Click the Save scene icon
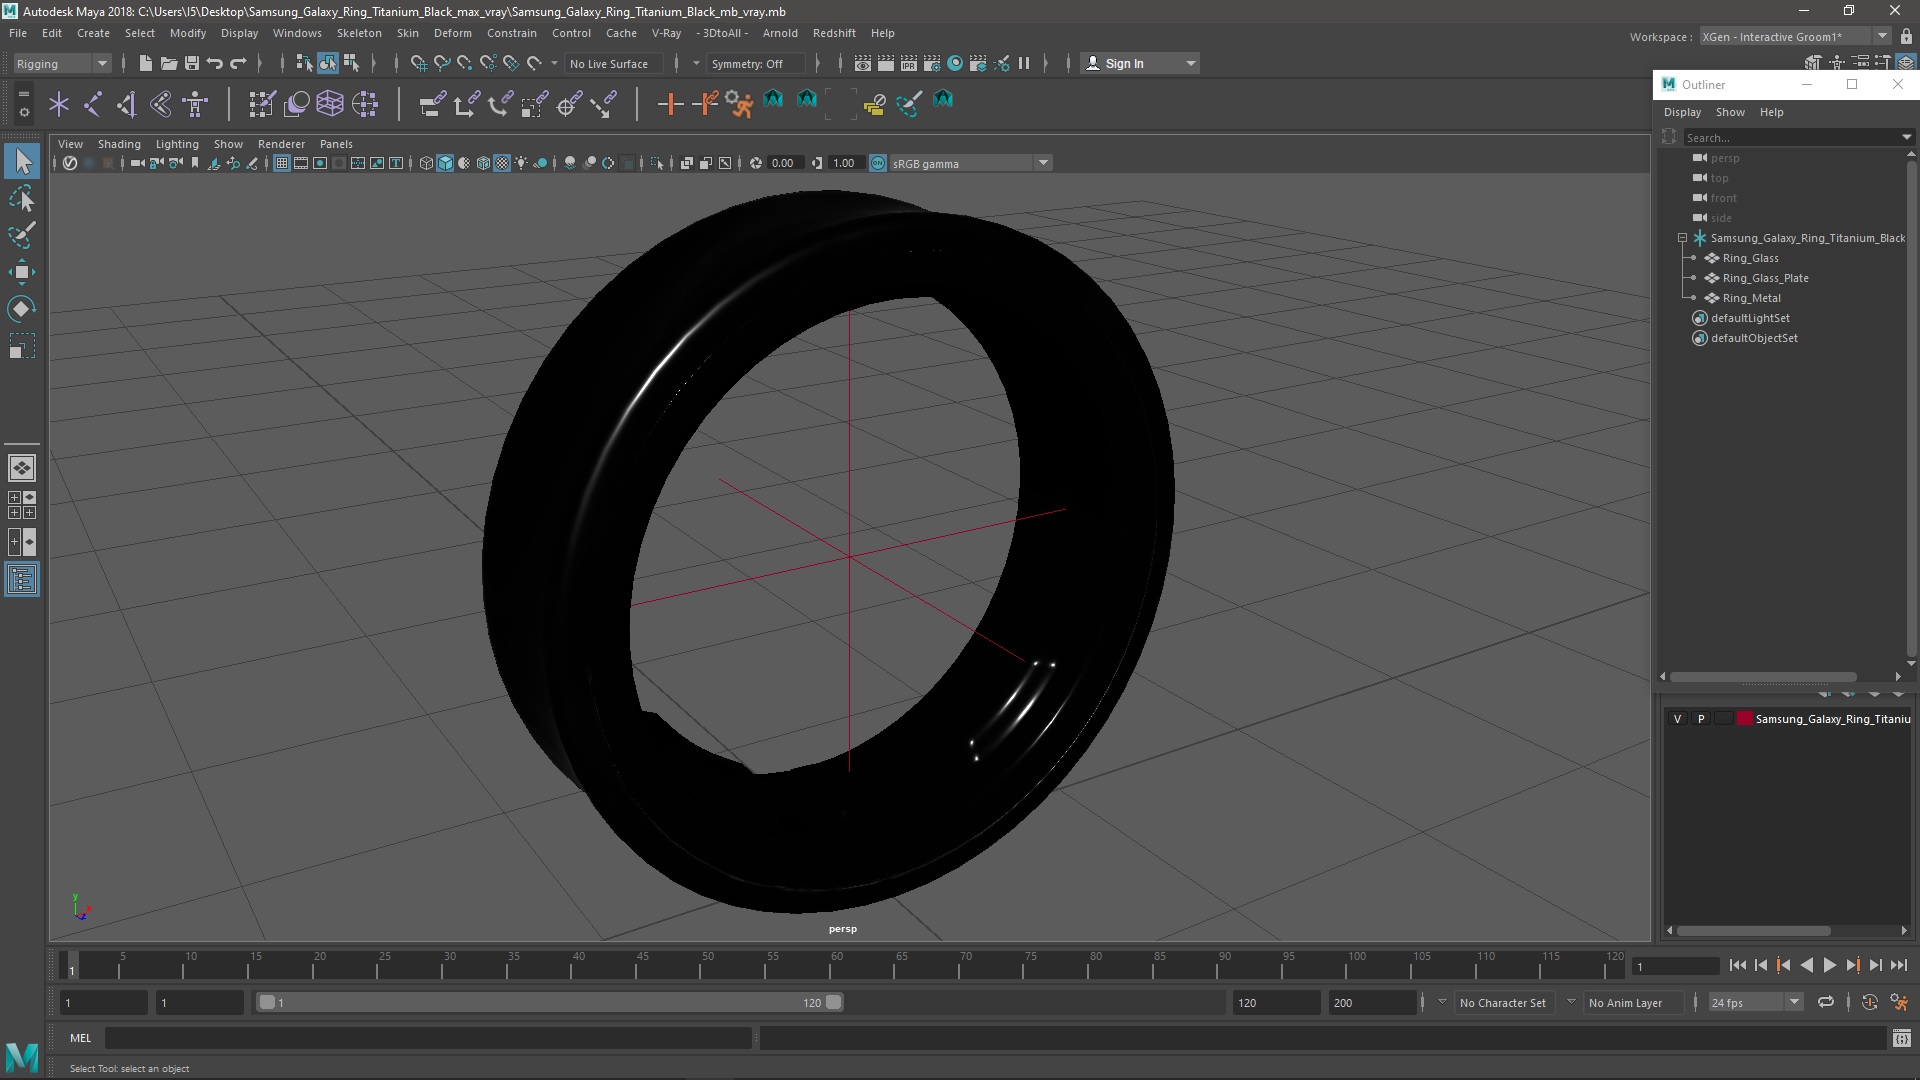The width and height of the screenshot is (1920, 1080). tap(192, 63)
